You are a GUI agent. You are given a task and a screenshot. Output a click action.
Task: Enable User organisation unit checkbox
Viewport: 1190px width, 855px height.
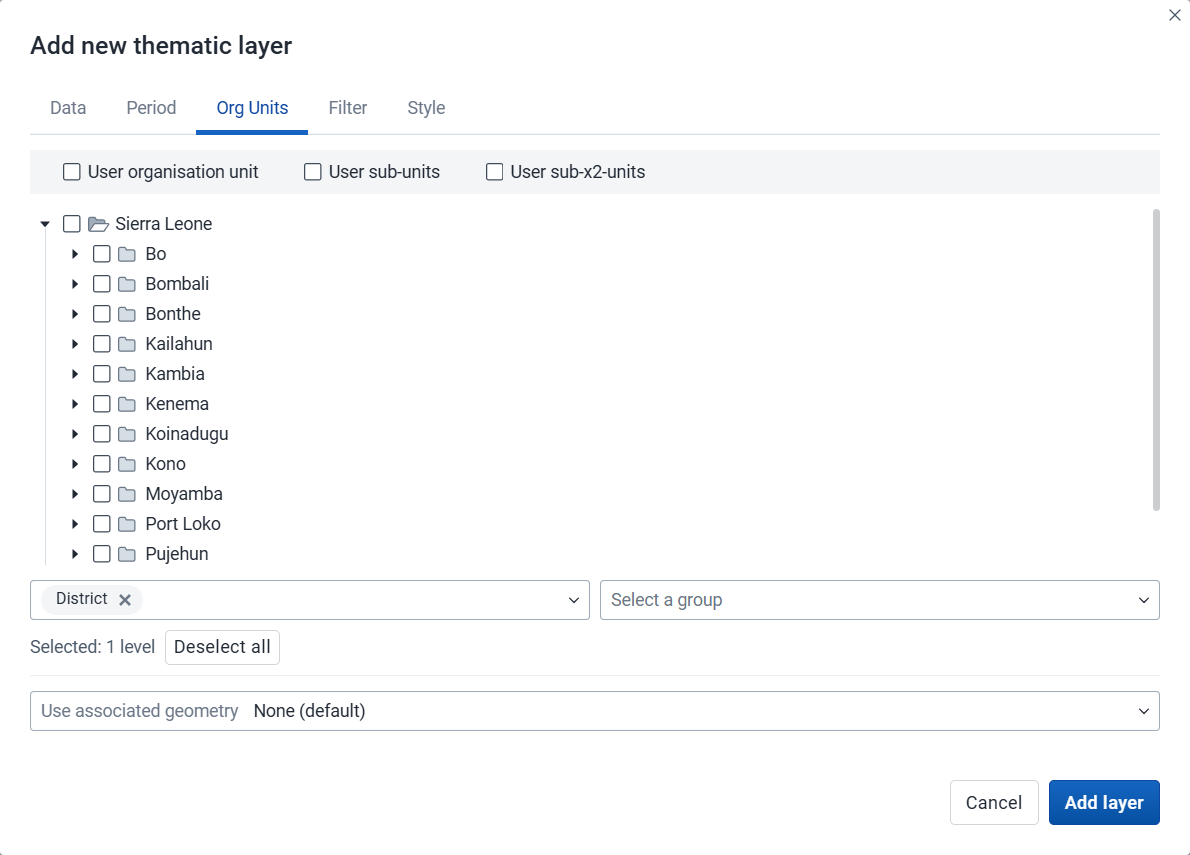click(71, 172)
